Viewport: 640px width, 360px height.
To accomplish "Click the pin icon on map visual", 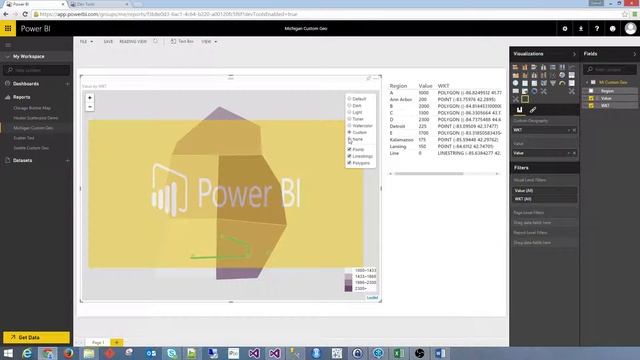I will tap(369, 78).
